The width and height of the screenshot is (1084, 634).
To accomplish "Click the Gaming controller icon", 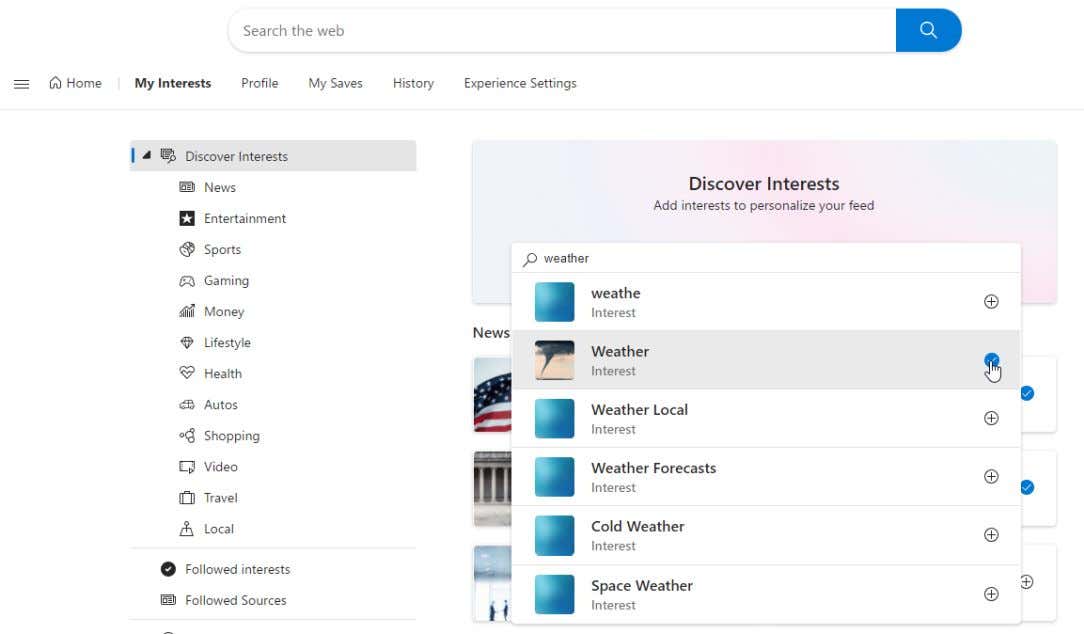I will click(187, 281).
